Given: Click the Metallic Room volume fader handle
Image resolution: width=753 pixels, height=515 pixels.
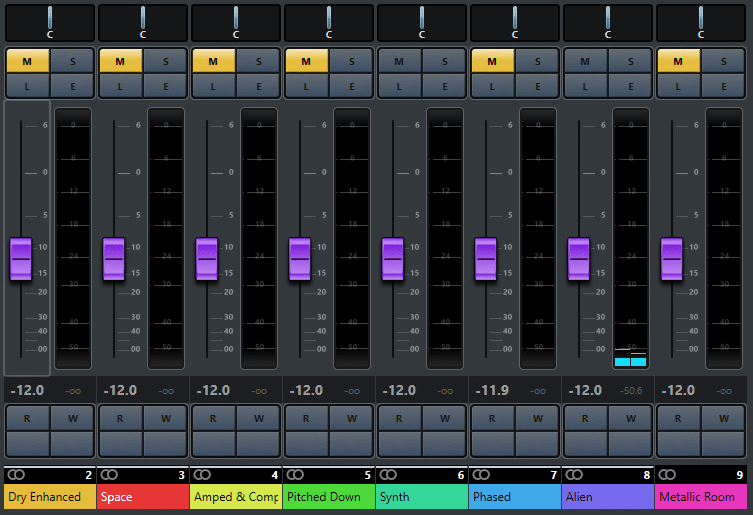Looking at the screenshot, I should click(672, 259).
